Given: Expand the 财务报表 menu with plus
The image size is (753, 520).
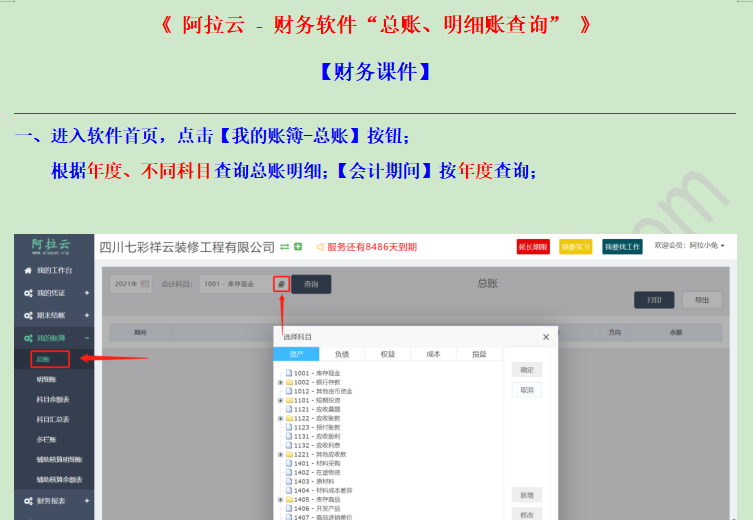Looking at the screenshot, I should 87,501.
